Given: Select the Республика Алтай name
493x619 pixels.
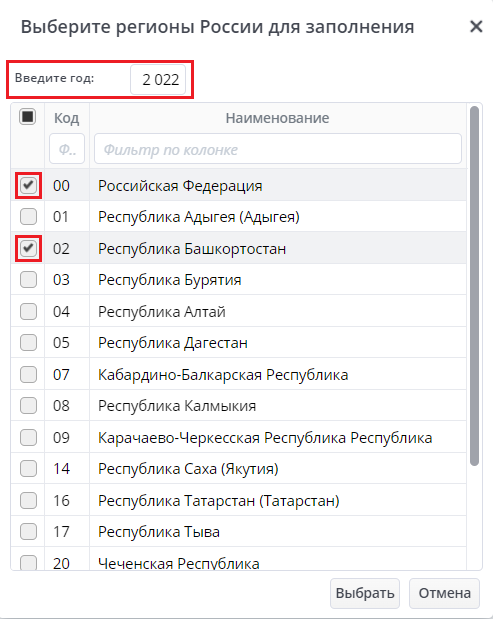Looking at the screenshot, I should [162, 311].
